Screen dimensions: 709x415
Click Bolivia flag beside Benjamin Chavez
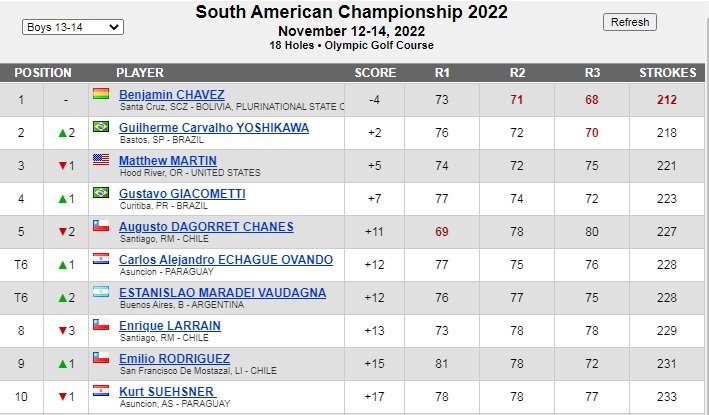[101, 94]
